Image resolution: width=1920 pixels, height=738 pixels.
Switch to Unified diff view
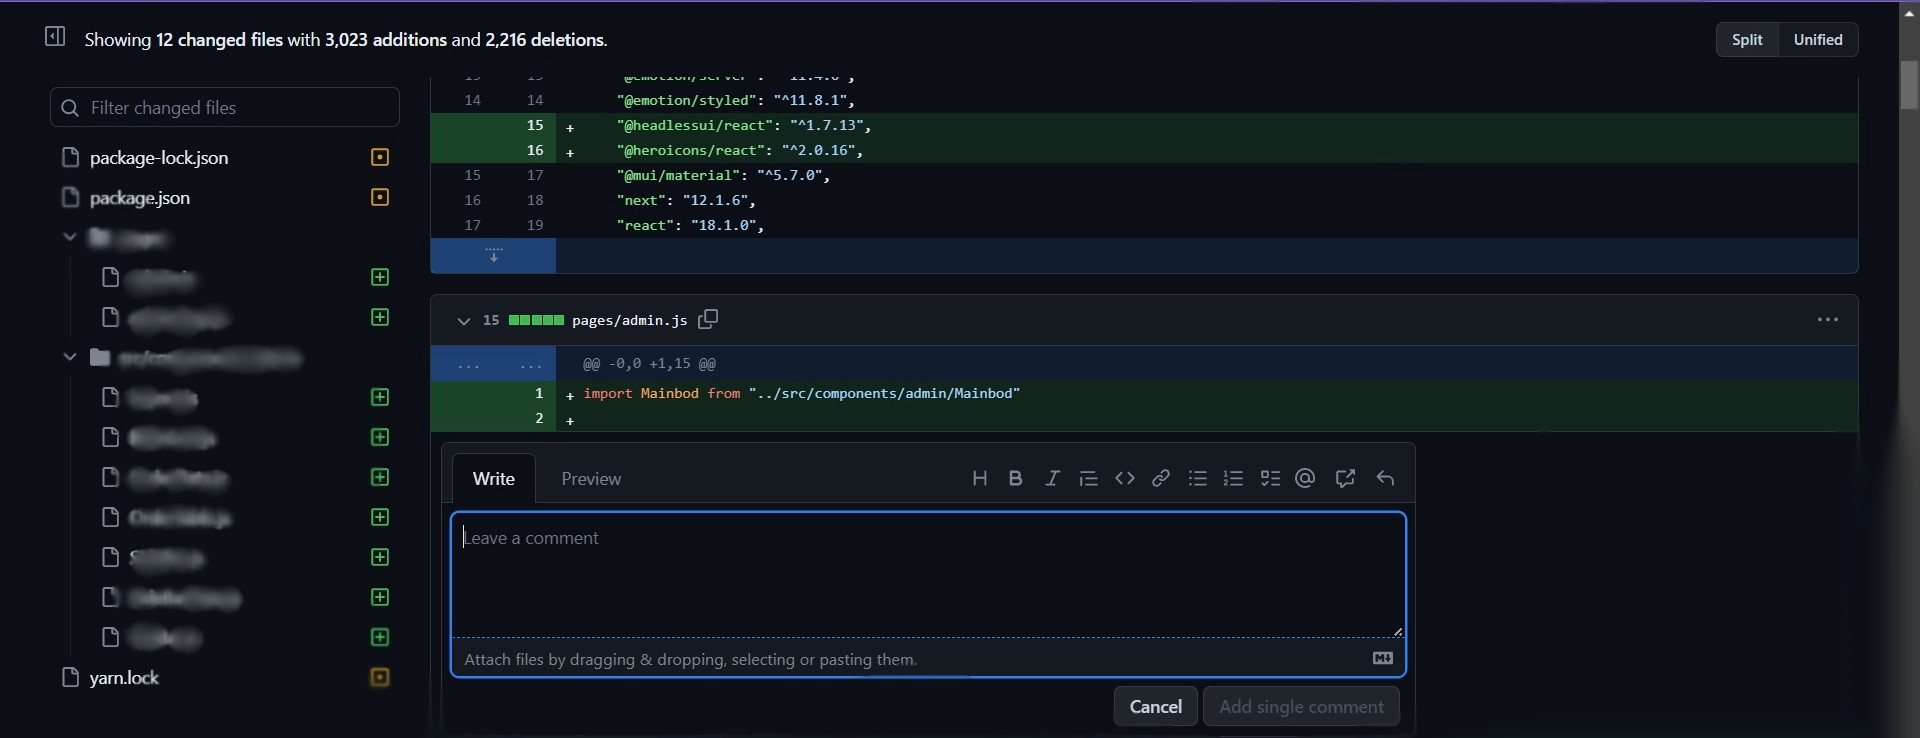(1818, 40)
